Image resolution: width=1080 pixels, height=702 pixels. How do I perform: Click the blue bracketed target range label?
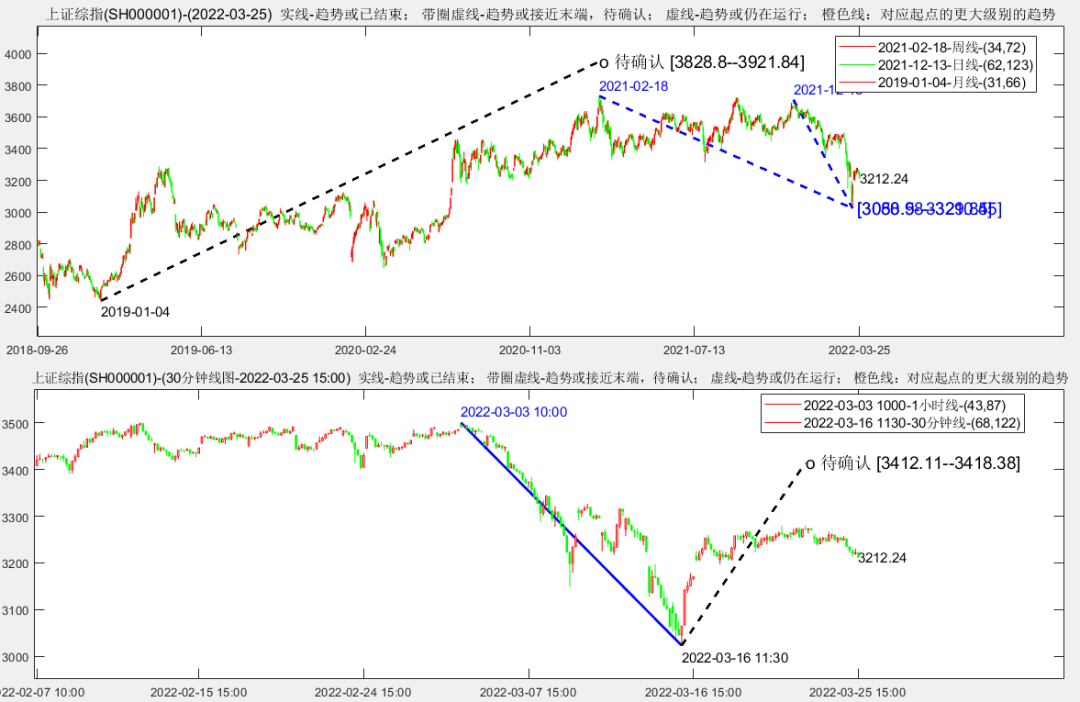pos(929,209)
